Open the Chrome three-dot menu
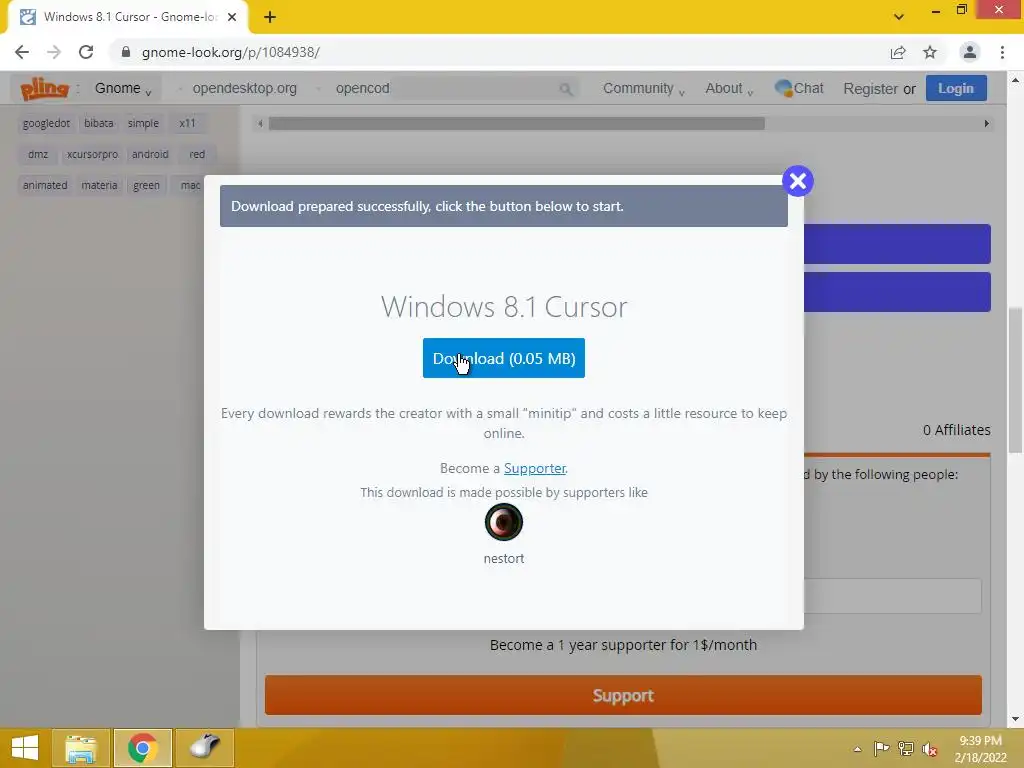The image size is (1024, 768). click(1002, 52)
